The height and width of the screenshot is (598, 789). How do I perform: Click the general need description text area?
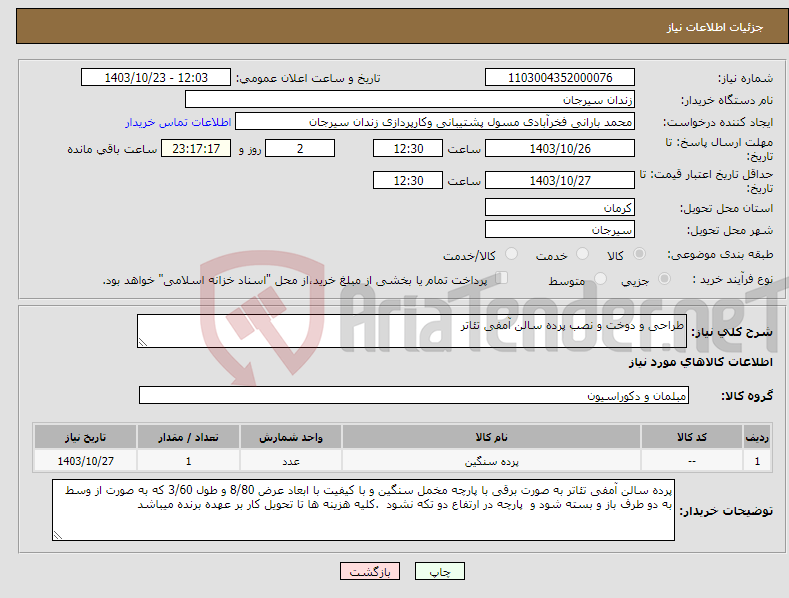pos(412,331)
